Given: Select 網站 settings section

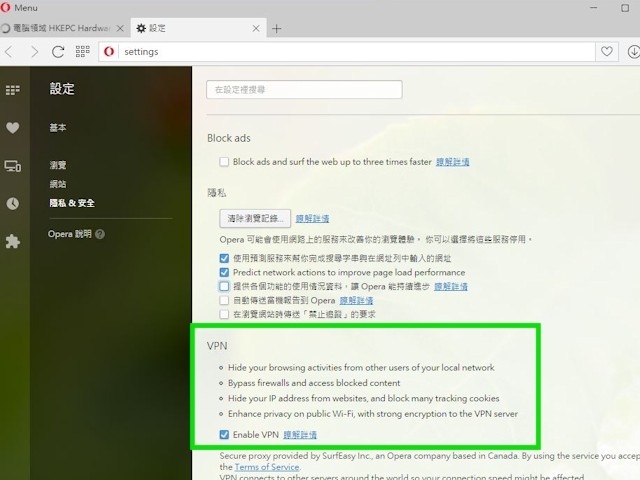Looking at the screenshot, I should [x=58, y=184].
